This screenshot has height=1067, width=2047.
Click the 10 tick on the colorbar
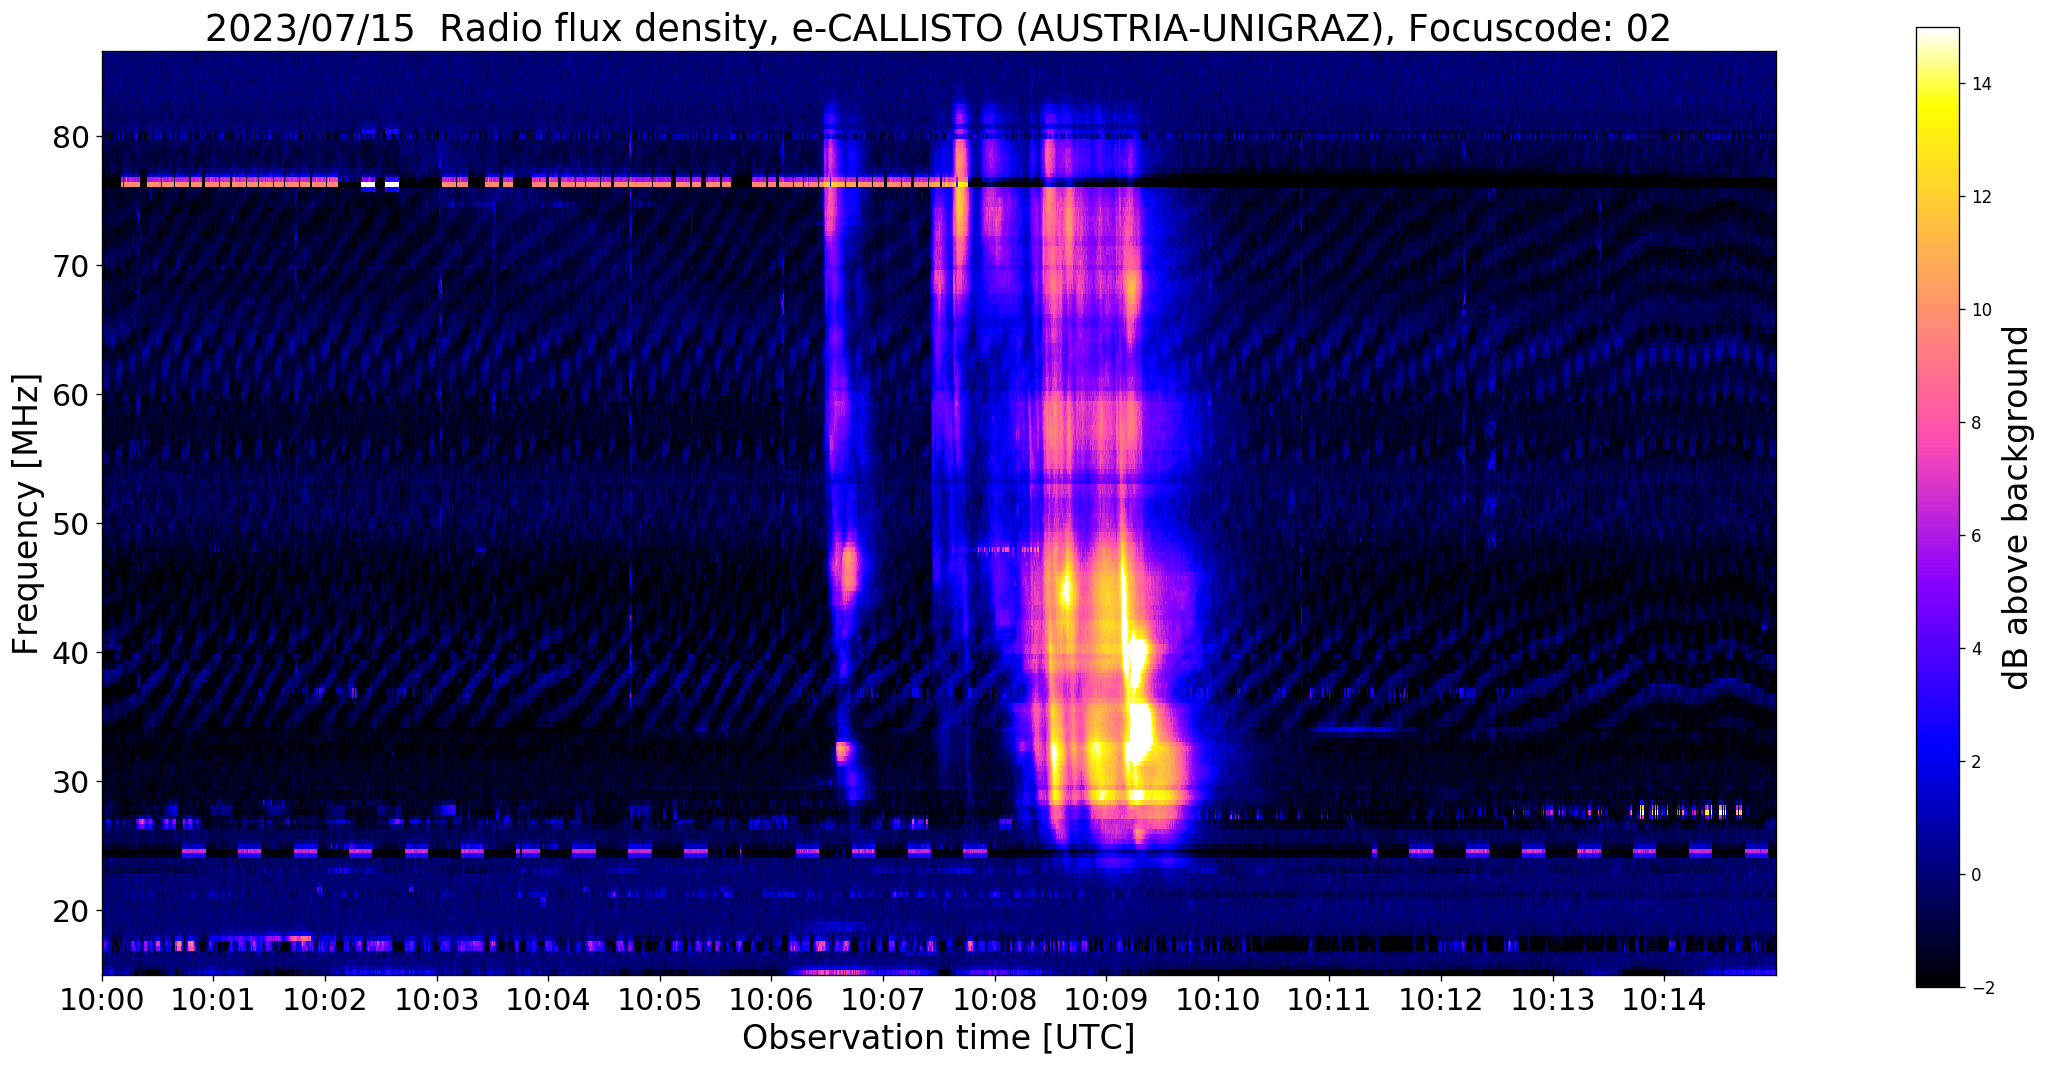pos(1980,311)
